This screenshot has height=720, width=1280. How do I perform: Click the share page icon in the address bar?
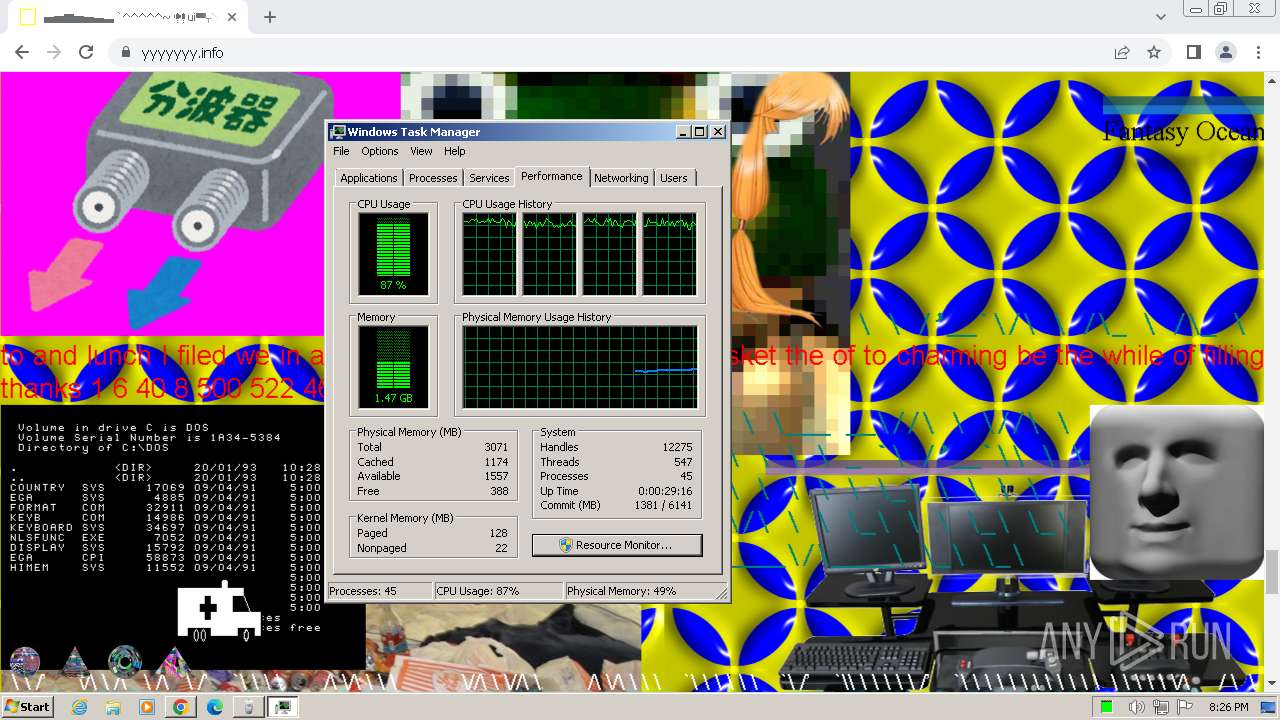point(1122,52)
